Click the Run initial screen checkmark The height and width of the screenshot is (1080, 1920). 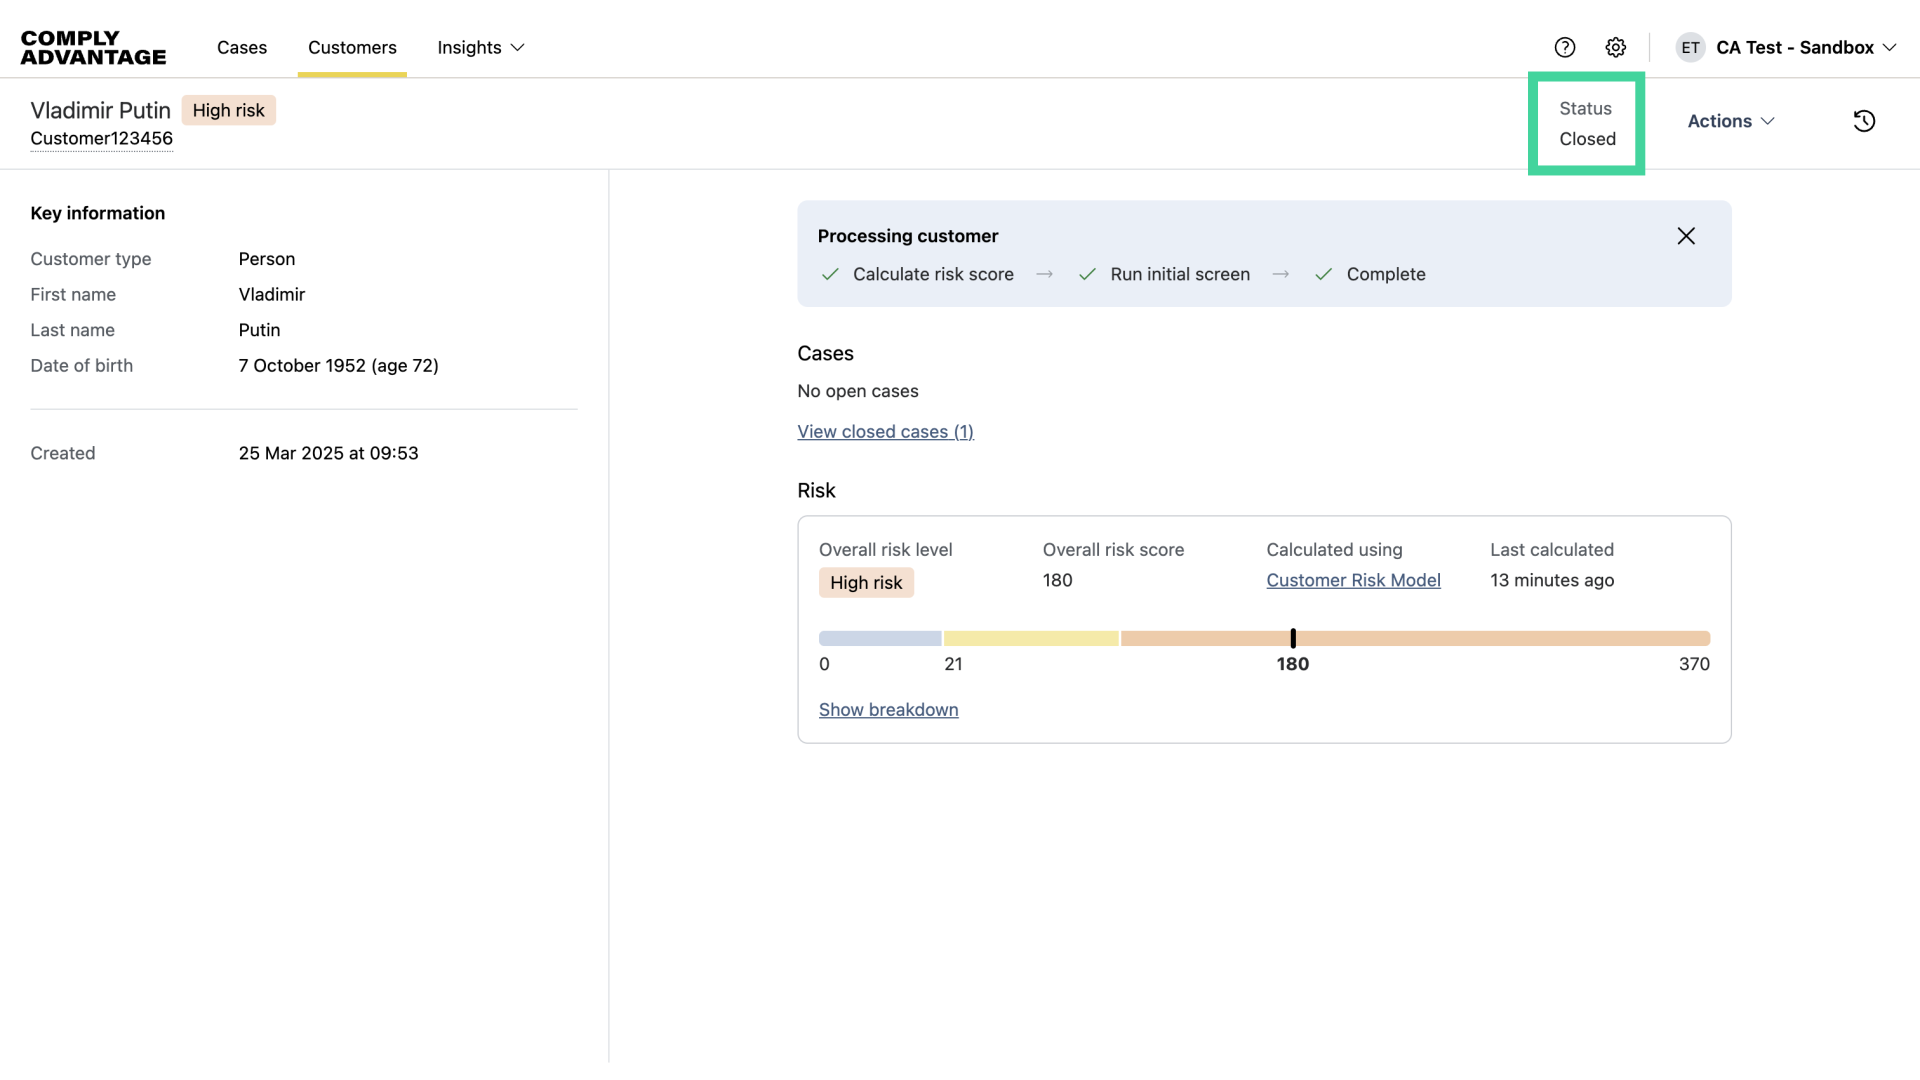coord(1087,274)
